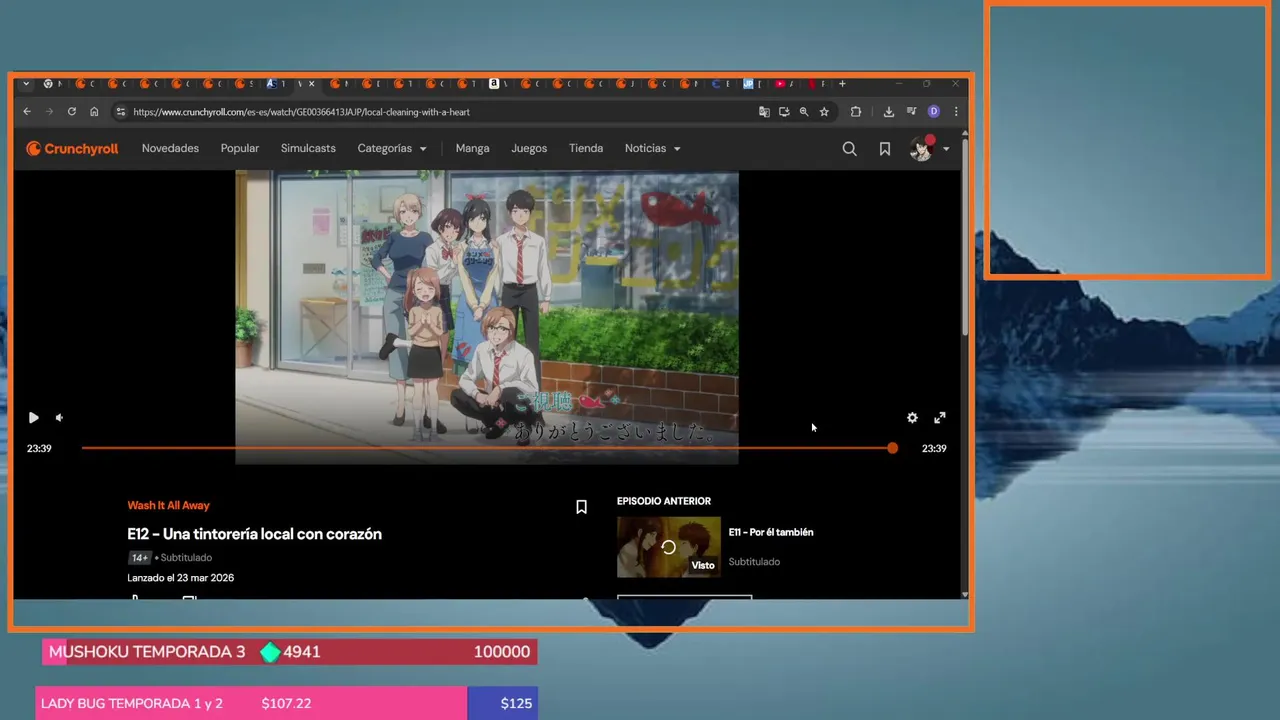Image resolution: width=1280 pixels, height=720 pixels.
Task: Toggle fullscreen on the video player
Action: [x=940, y=418]
